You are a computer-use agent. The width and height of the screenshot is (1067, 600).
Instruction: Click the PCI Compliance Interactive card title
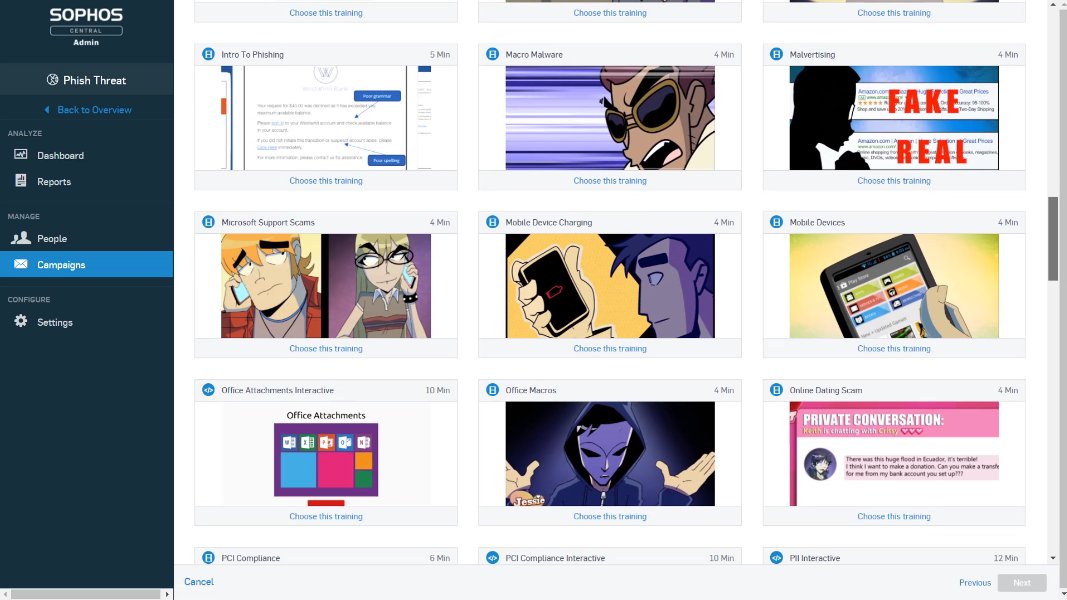click(x=555, y=558)
